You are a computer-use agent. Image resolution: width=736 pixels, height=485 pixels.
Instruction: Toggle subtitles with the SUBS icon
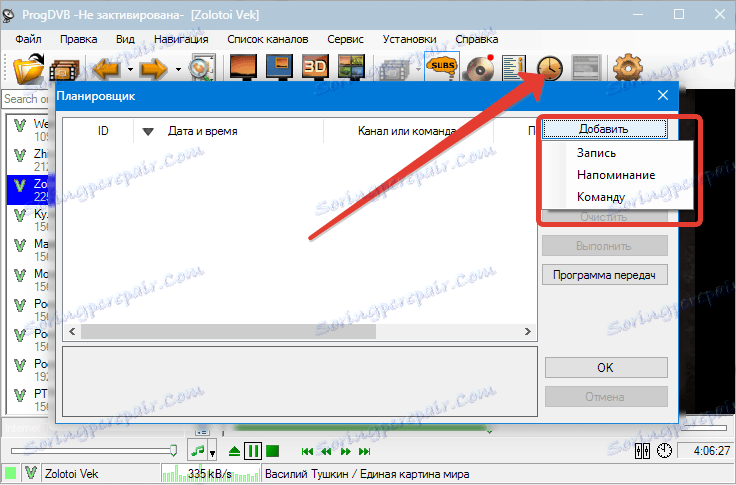pyautogui.click(x=442, y=68)
